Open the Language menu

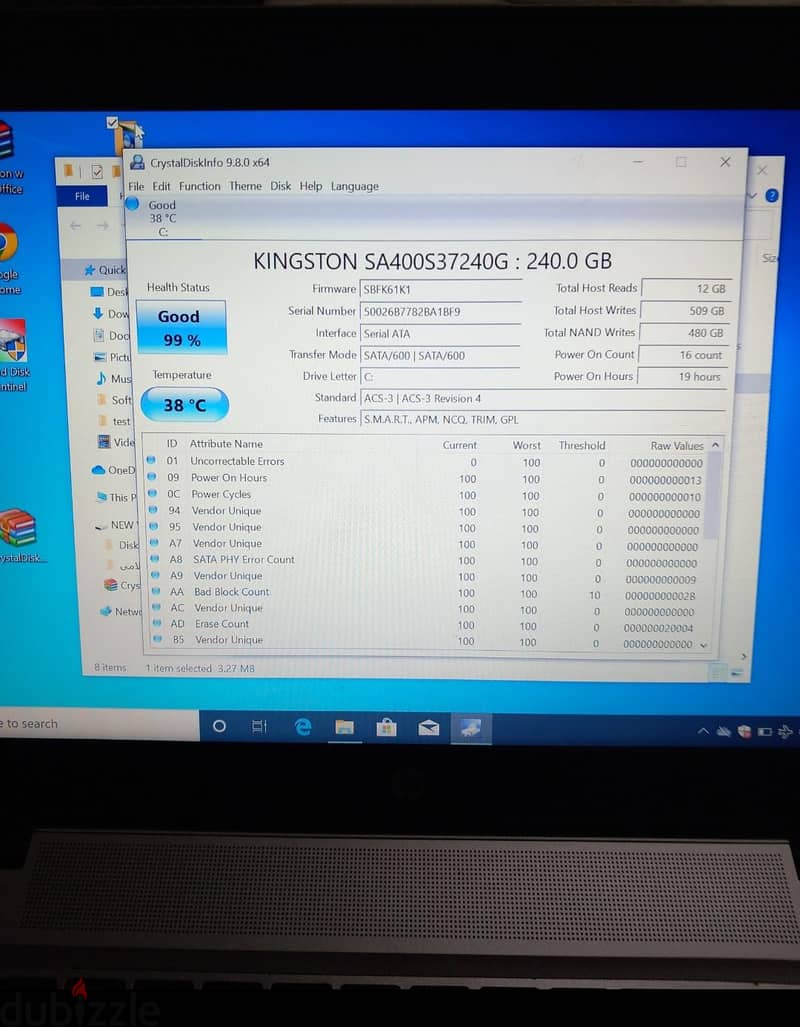354,186
